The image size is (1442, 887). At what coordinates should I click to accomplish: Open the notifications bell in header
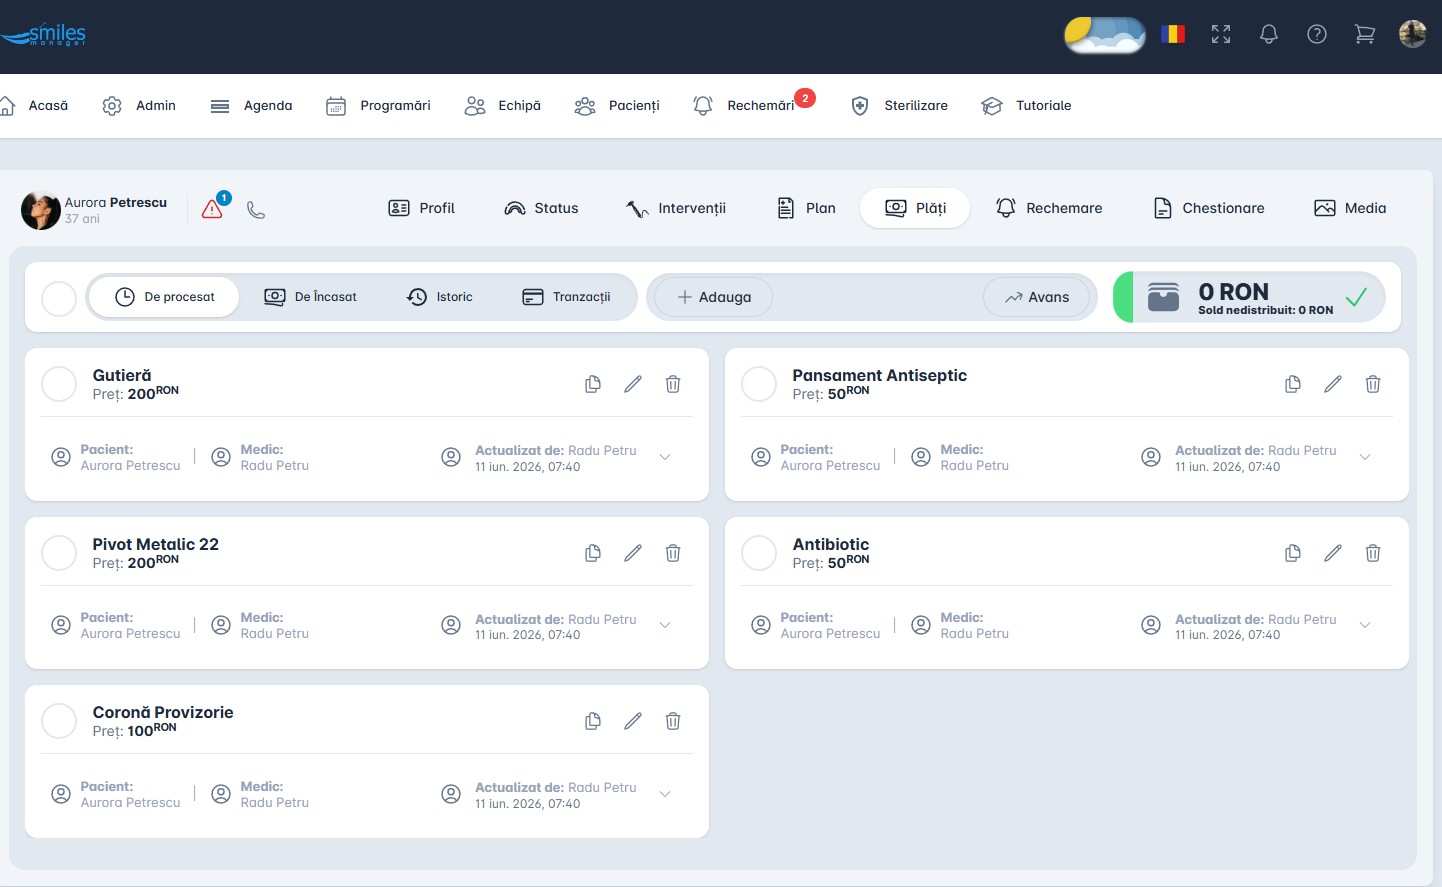coord(1269,34)
